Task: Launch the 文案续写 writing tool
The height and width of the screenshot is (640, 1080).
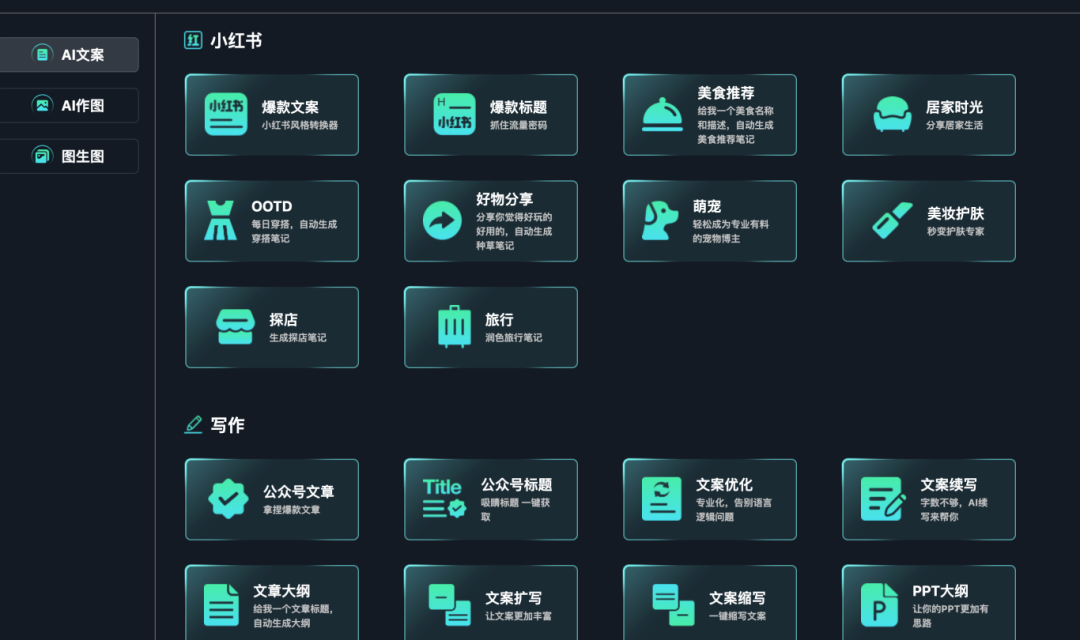Action: click(x=928, y=499)
